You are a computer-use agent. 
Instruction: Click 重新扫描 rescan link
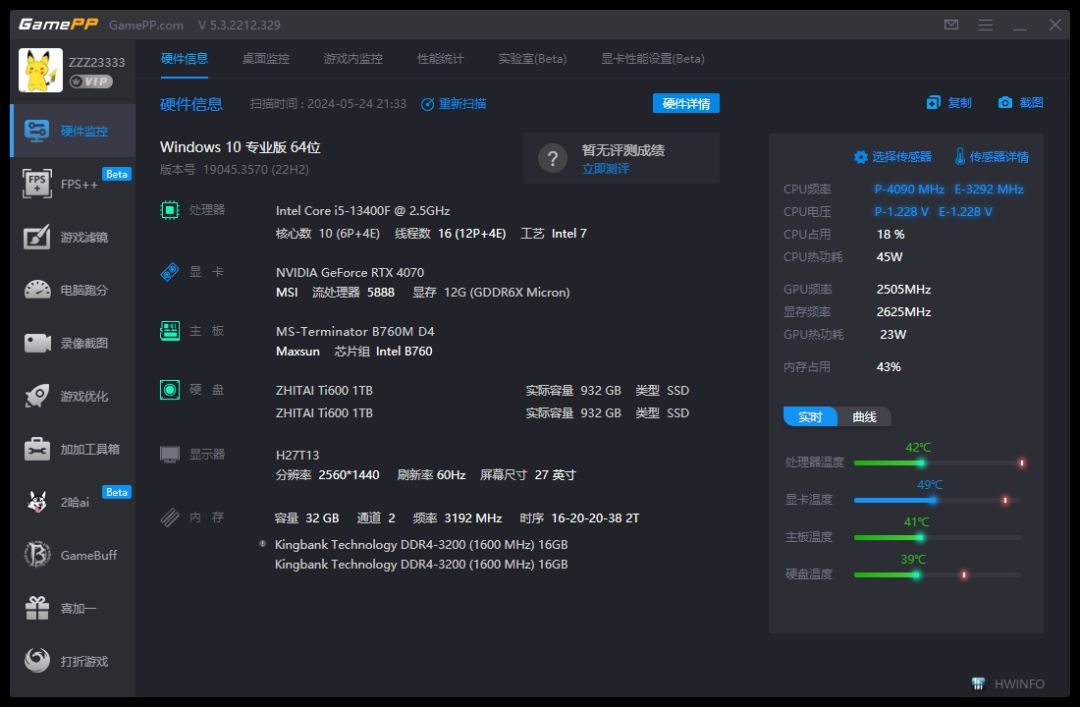pos(462,104)
